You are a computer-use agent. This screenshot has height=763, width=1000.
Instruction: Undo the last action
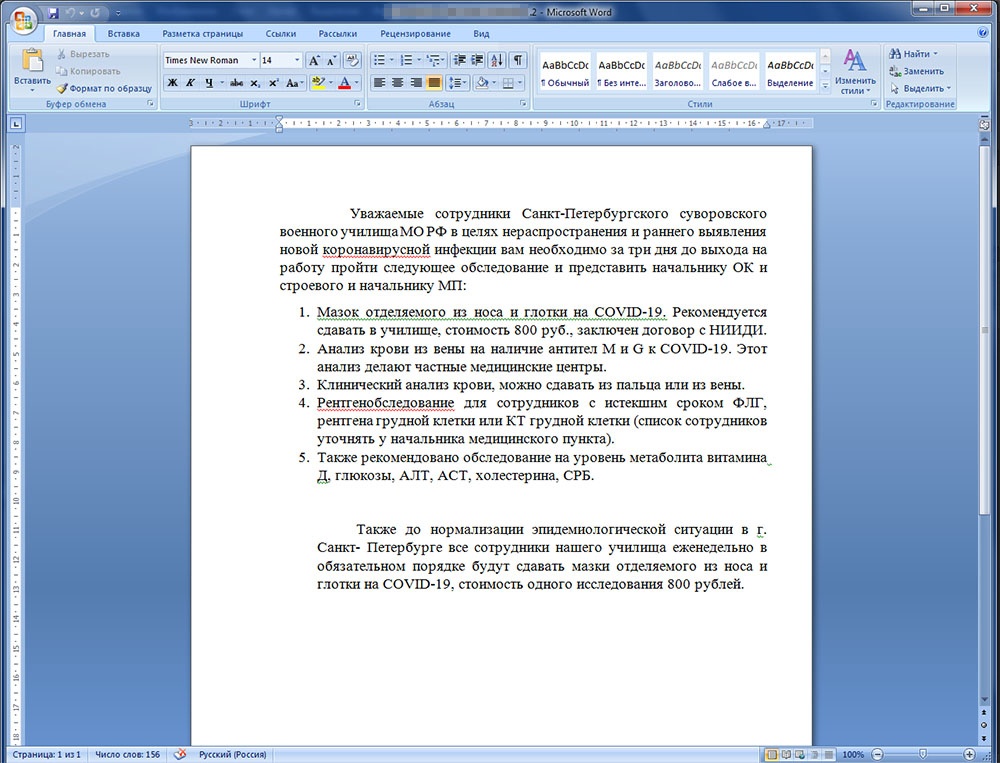pos(71,12)
